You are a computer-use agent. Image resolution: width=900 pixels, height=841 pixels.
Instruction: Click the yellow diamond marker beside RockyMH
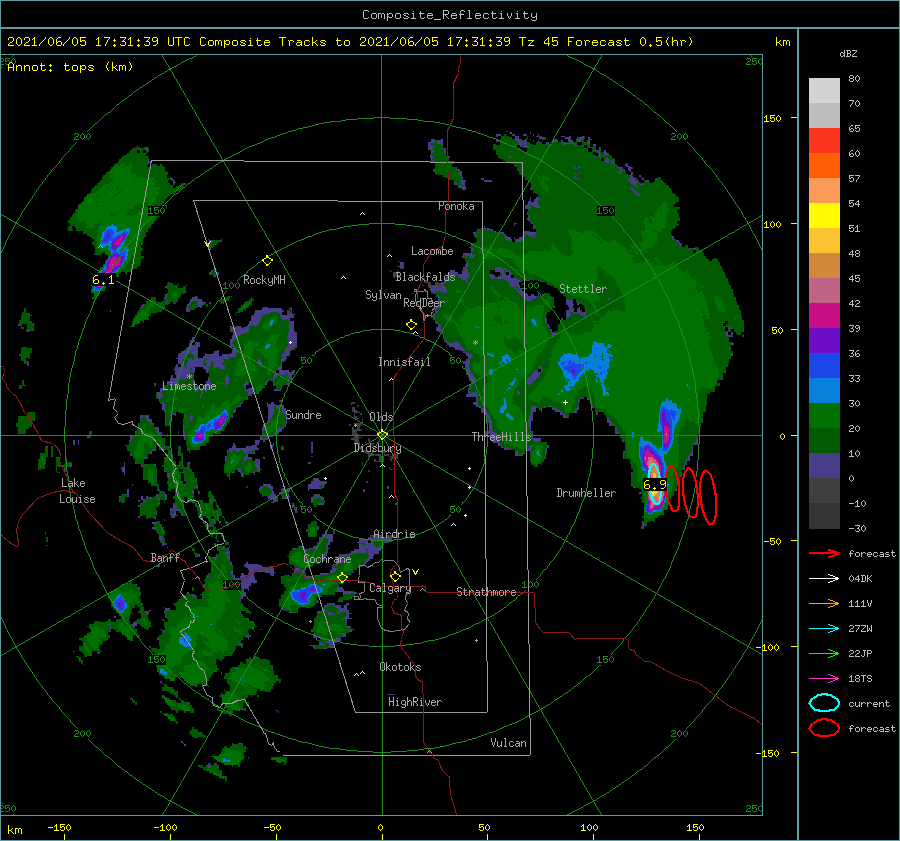(267, 261)
